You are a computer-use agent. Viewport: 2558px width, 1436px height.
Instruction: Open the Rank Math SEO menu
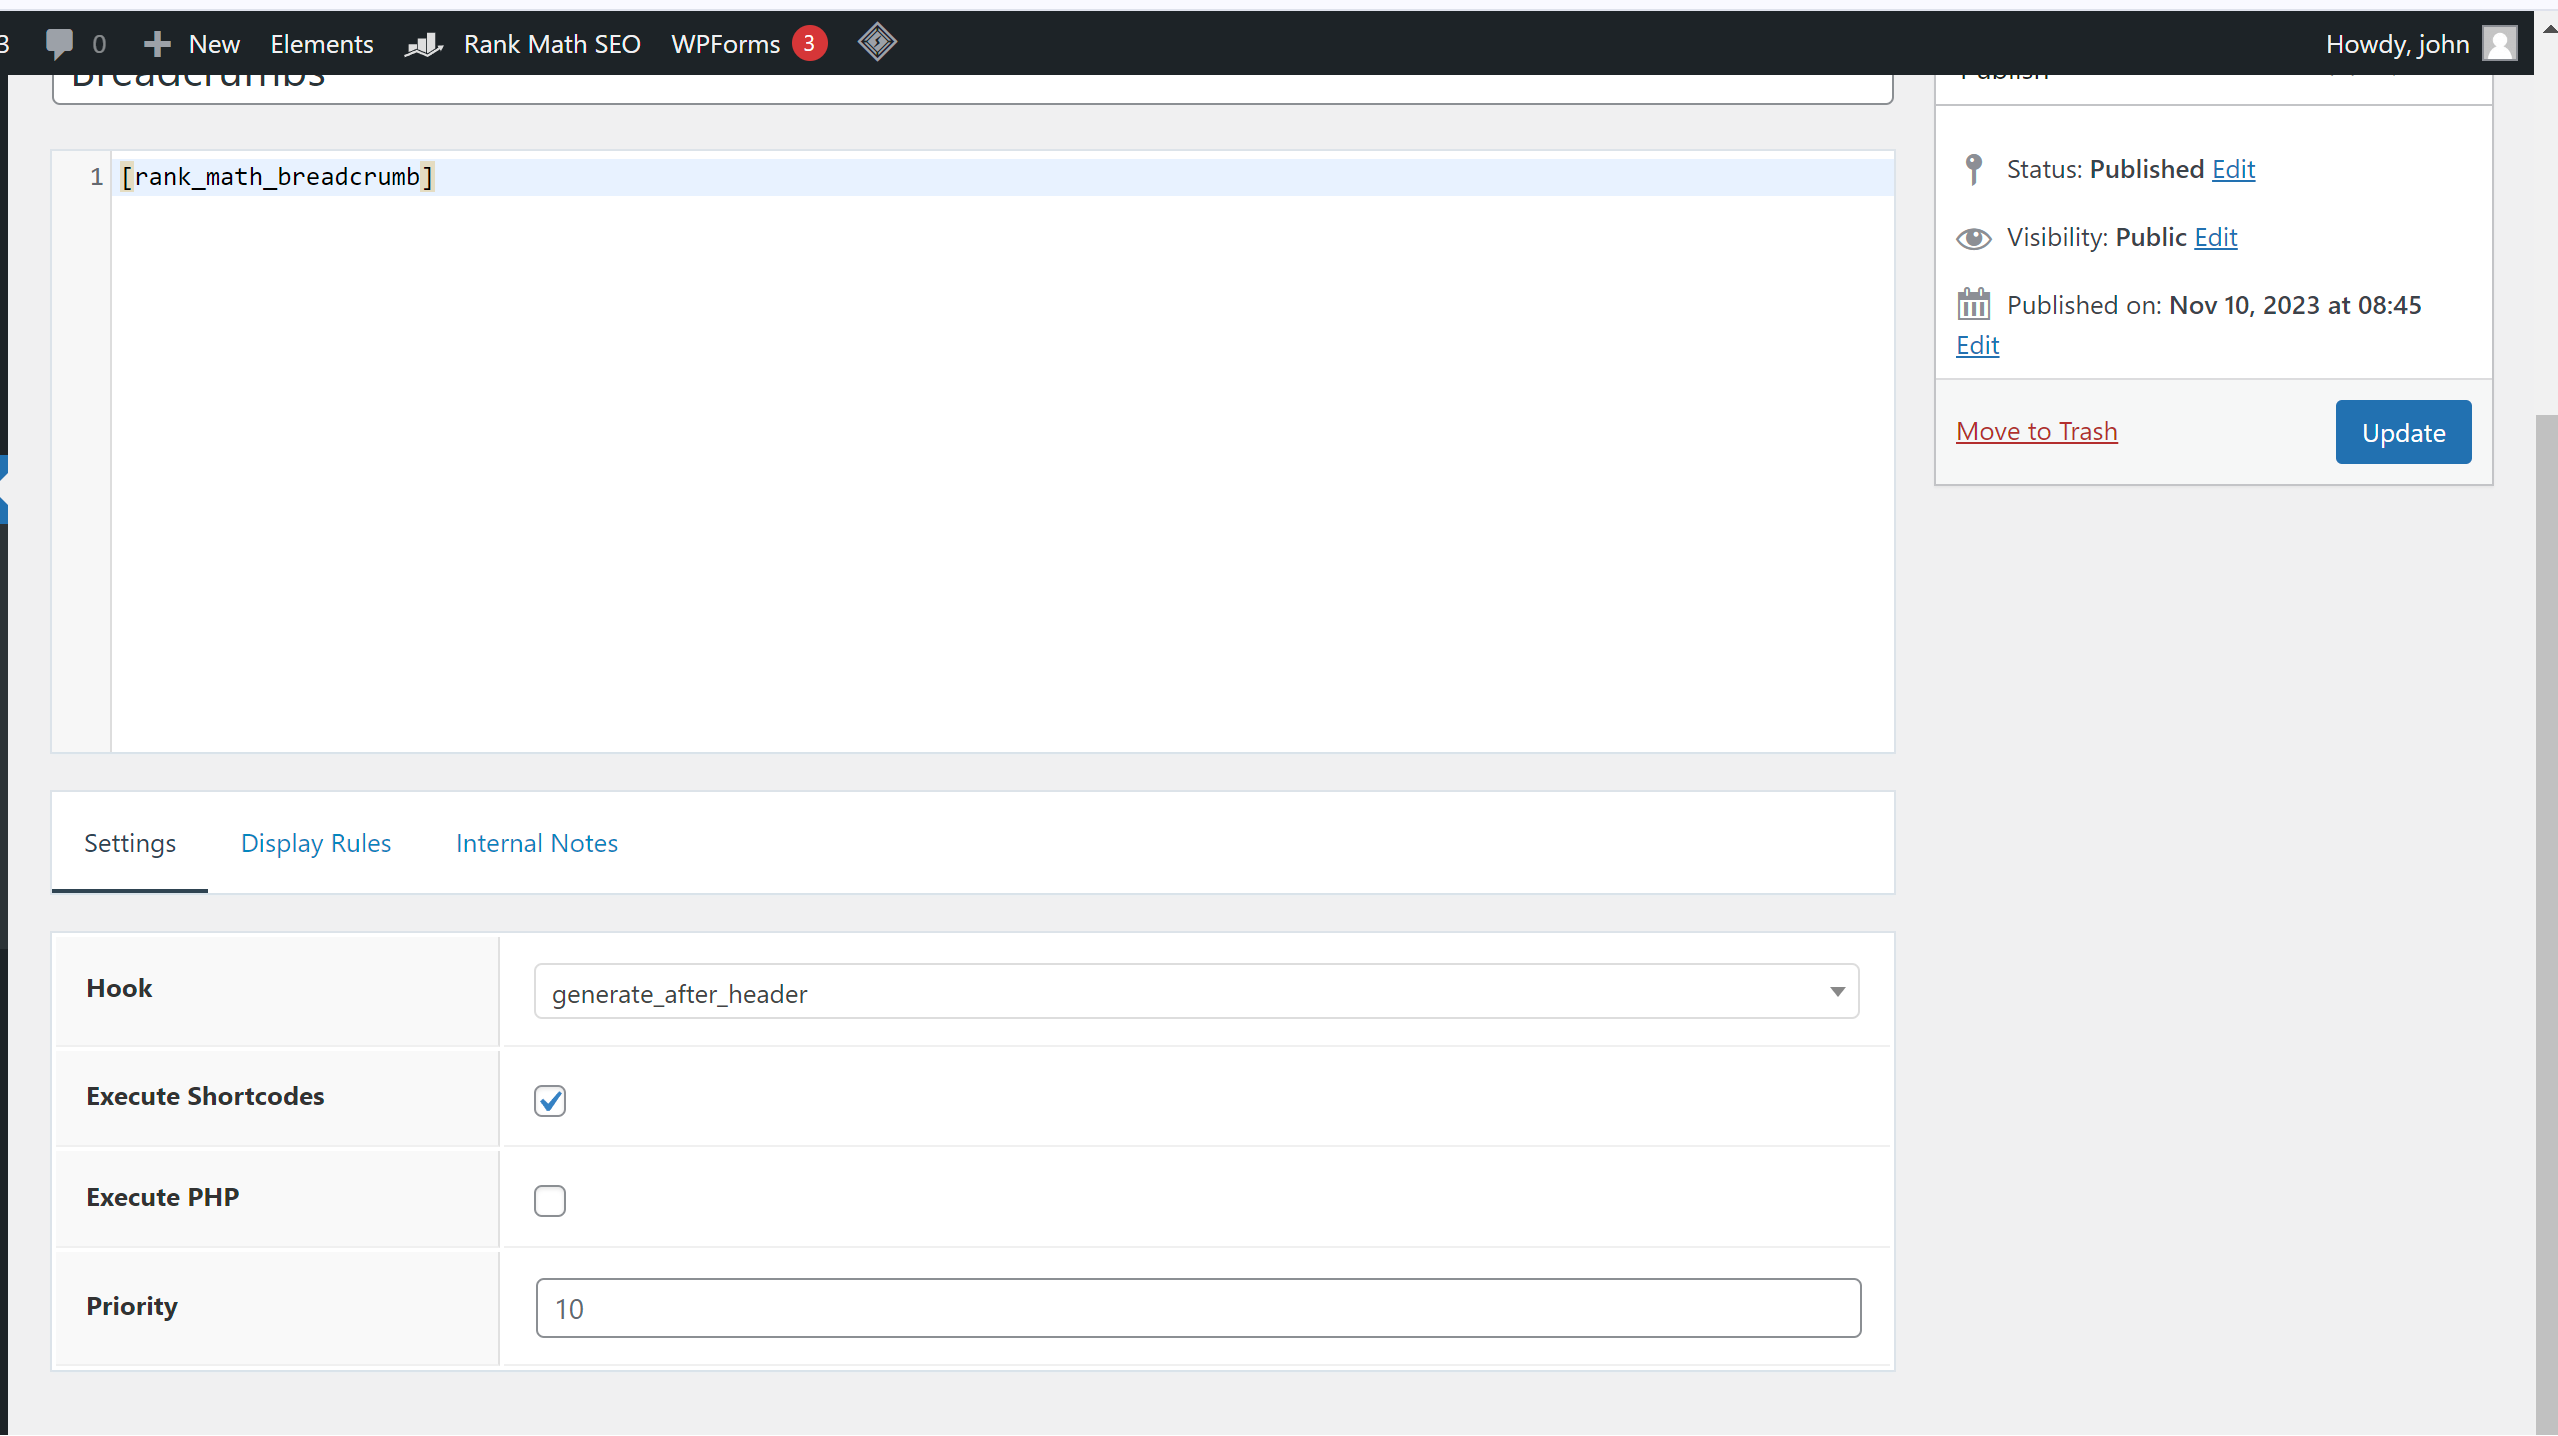(x=552, y=43)
